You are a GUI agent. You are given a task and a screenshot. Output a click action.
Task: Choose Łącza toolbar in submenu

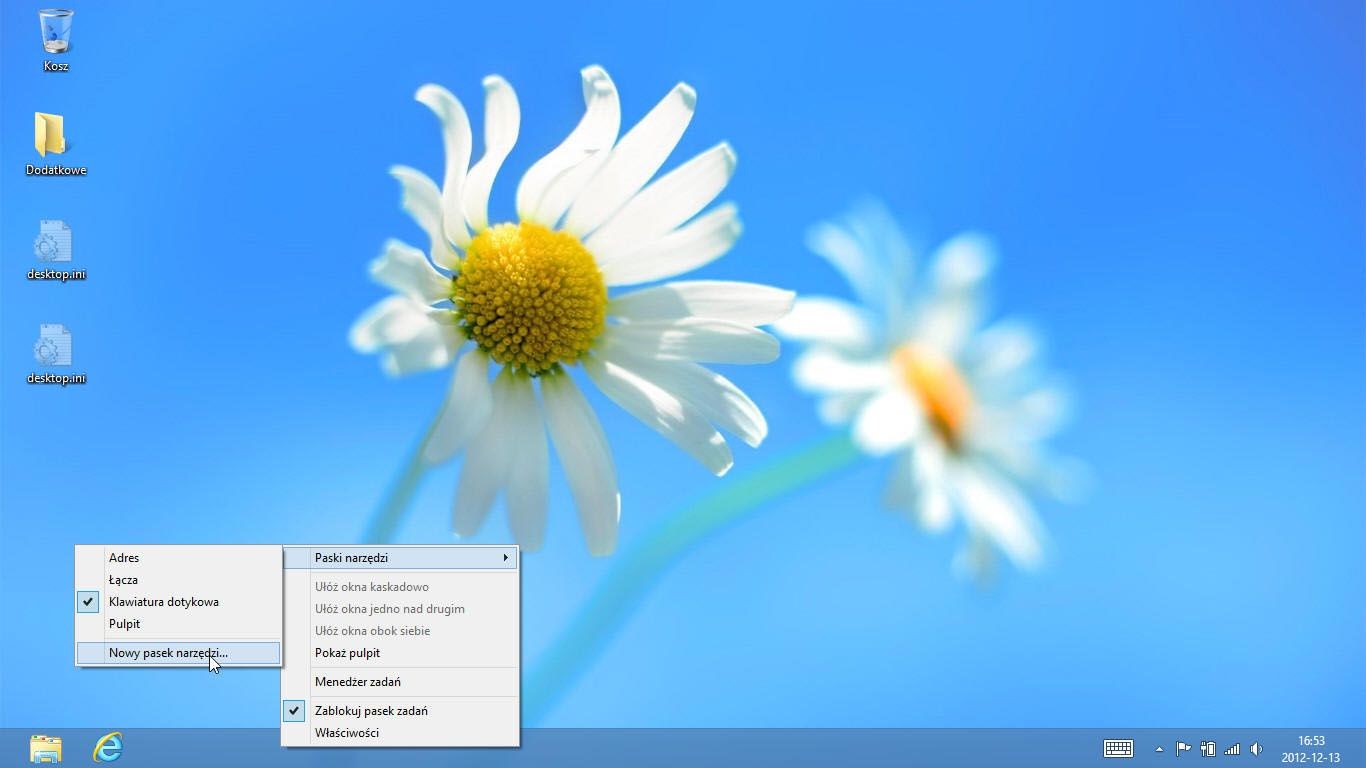coord(179,580)
